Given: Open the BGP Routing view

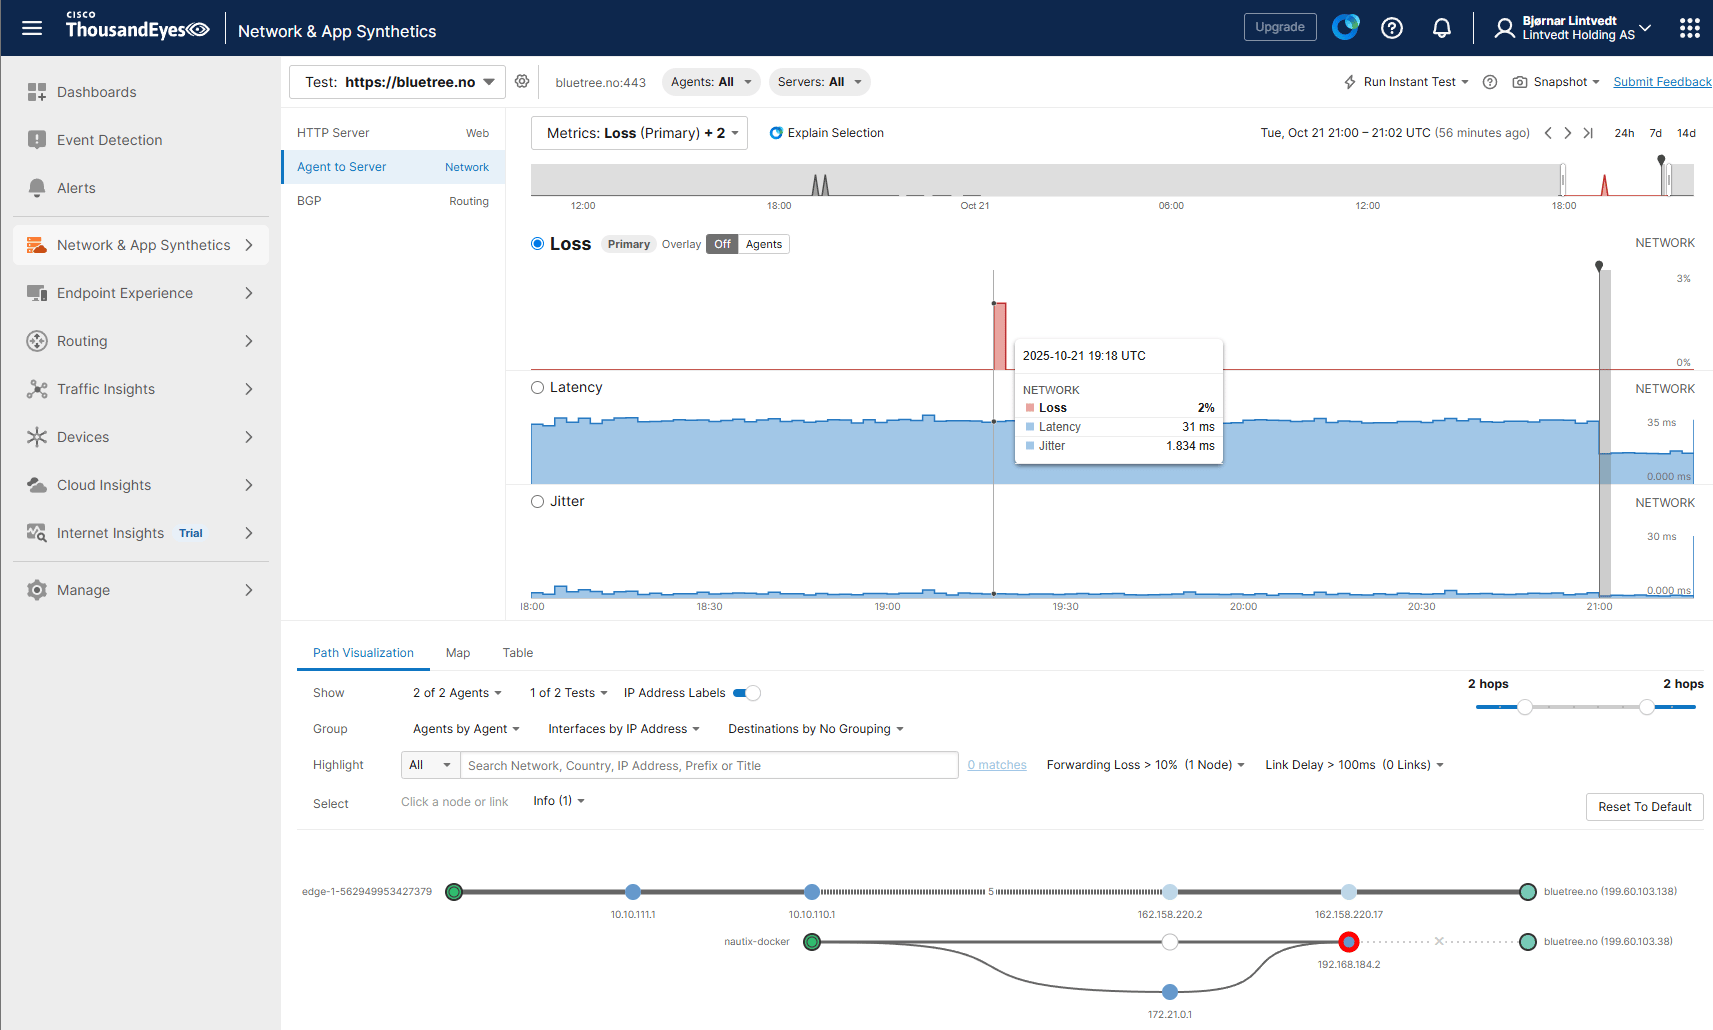Looking at the screenshot, I should coord(392,201).
